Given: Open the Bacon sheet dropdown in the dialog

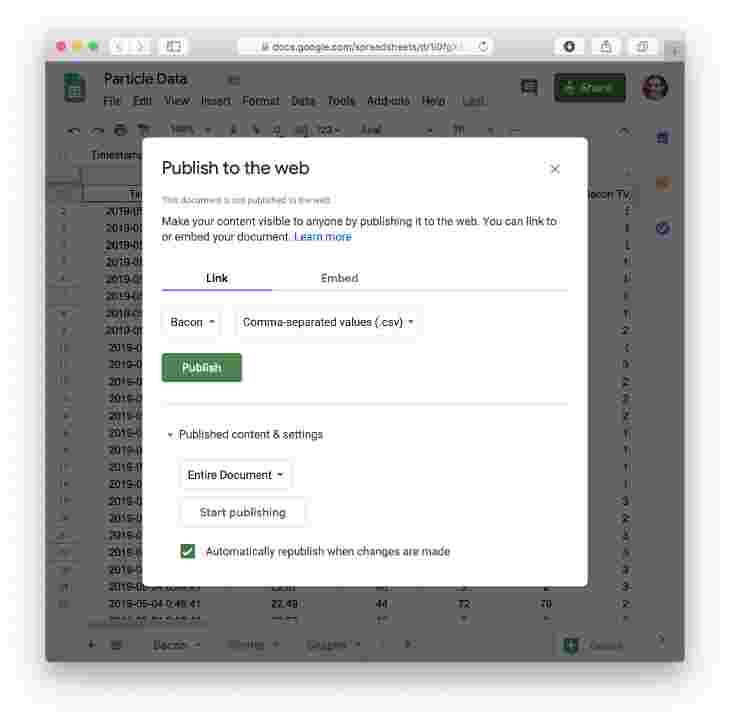Looking at the screenshot, I should (192, 322).
